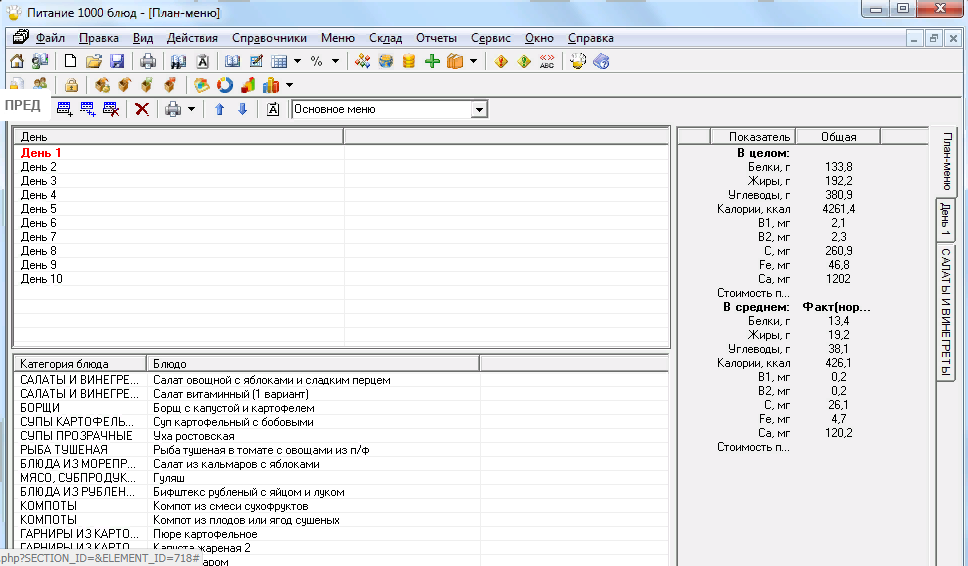Open the Склад menu
This screenshot has height=566, width=968.
pos(385,38)
